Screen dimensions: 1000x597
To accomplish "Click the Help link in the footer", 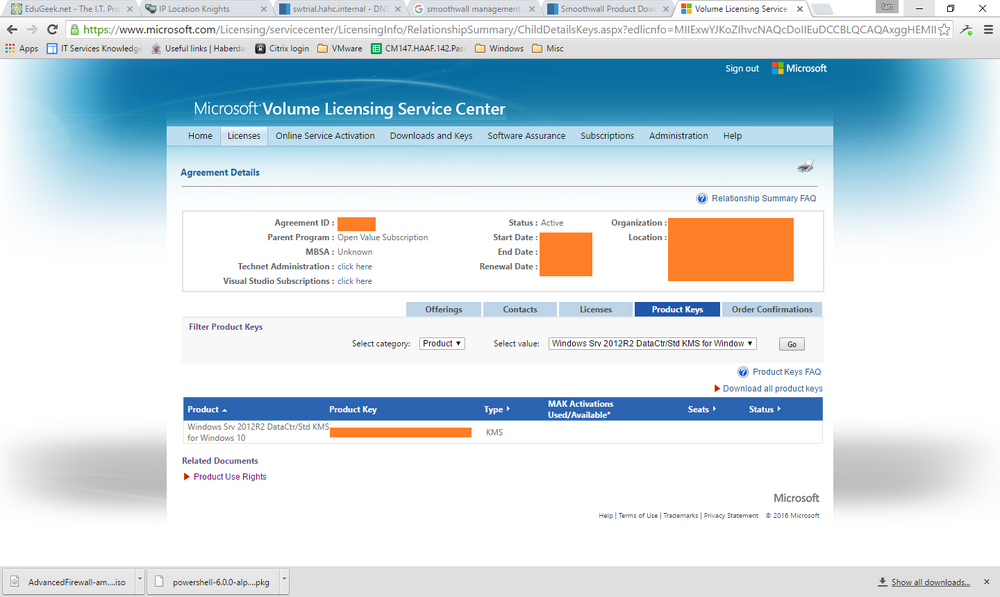I will pyautogui.click(x=605, y=515).
